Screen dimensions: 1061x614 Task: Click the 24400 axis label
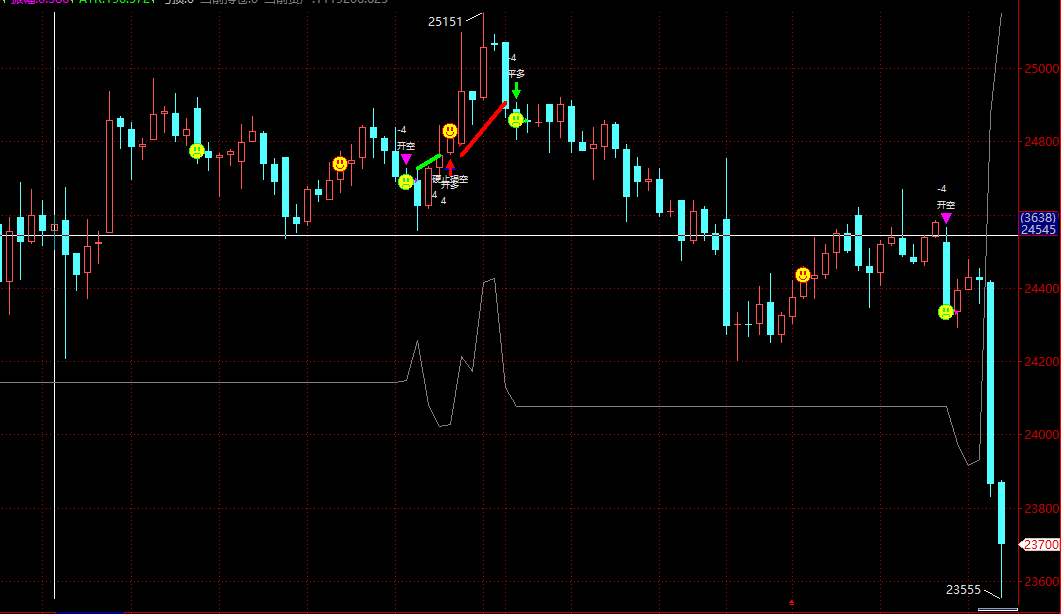1041,288
